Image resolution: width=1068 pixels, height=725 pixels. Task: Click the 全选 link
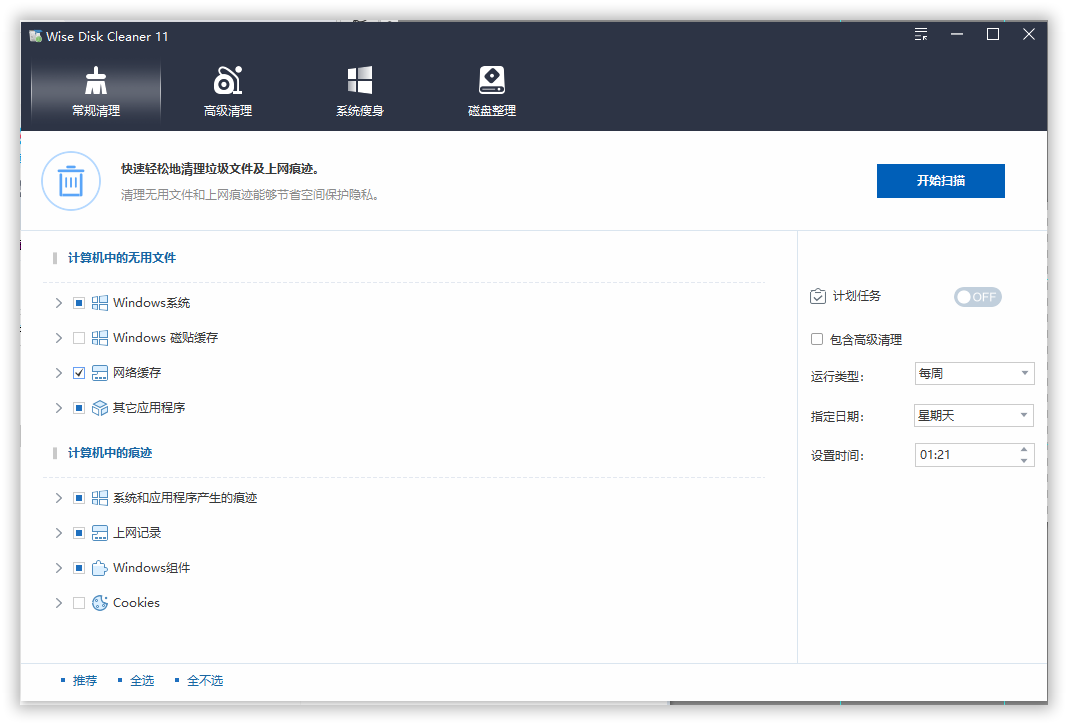(x=142, y=681)
